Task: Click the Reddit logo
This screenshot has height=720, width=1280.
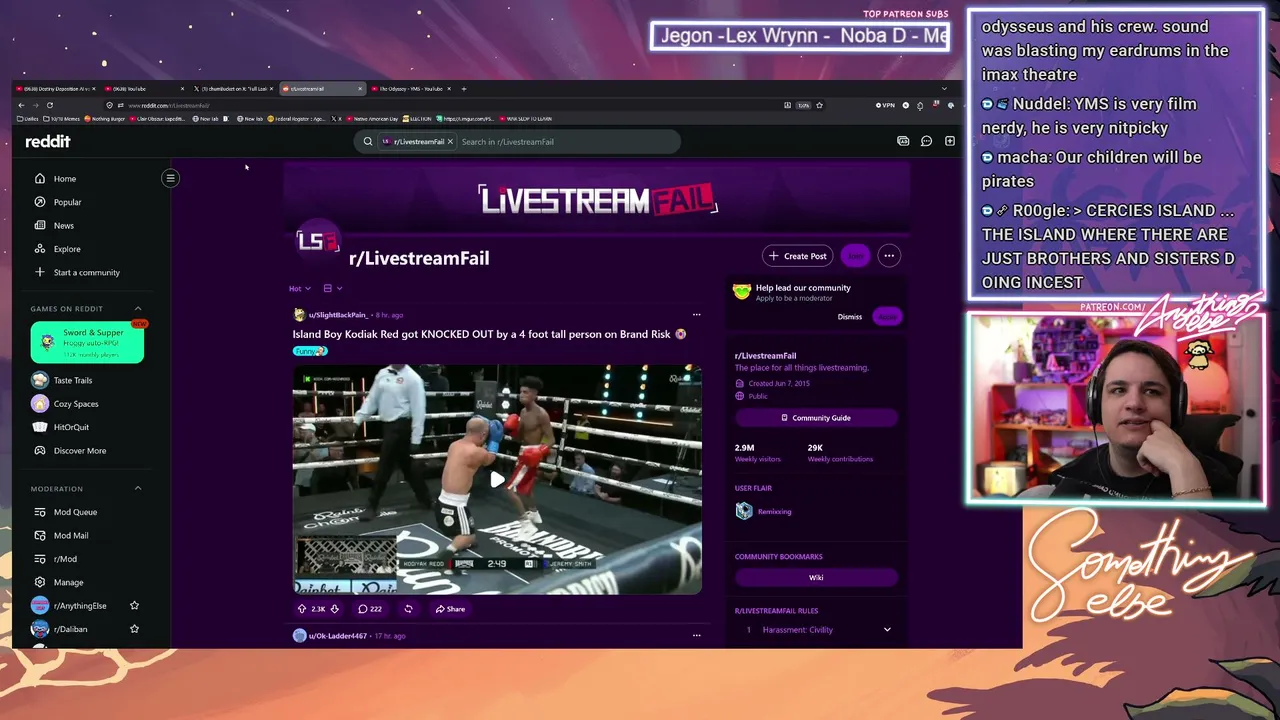Action: pyautogui.click(x=48, y=141)
